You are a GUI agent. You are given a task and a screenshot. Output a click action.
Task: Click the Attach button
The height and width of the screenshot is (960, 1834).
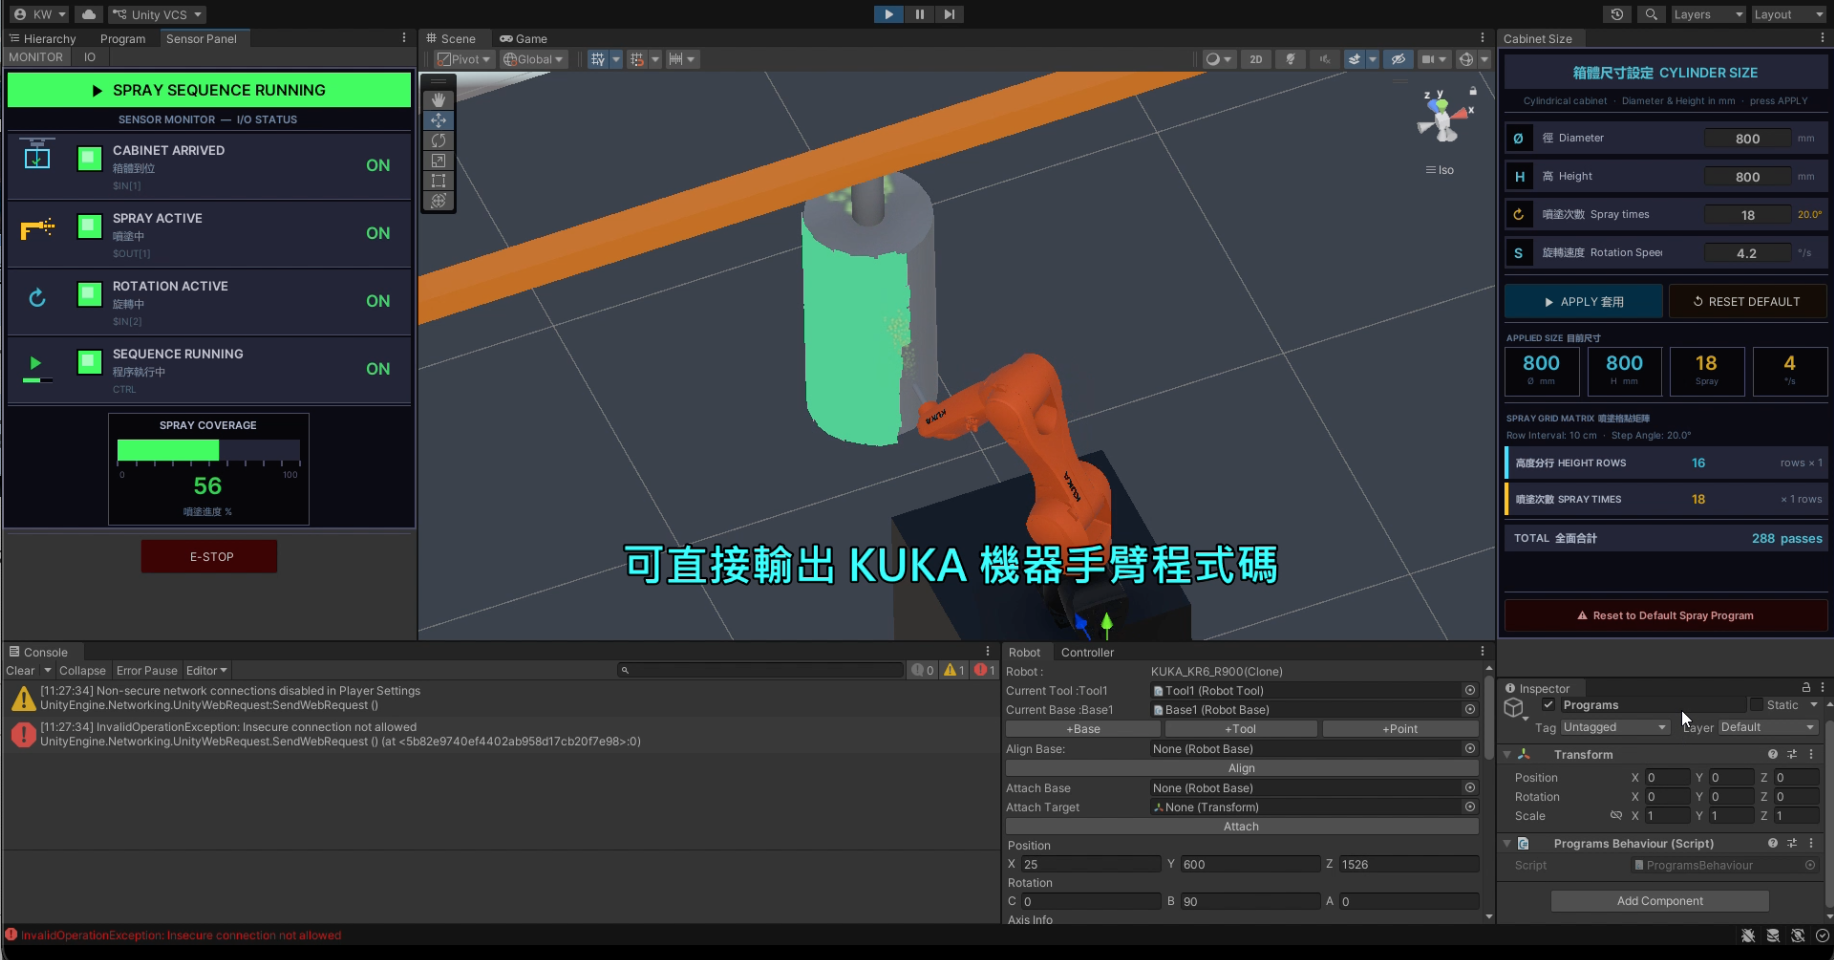click(1241, 827)
